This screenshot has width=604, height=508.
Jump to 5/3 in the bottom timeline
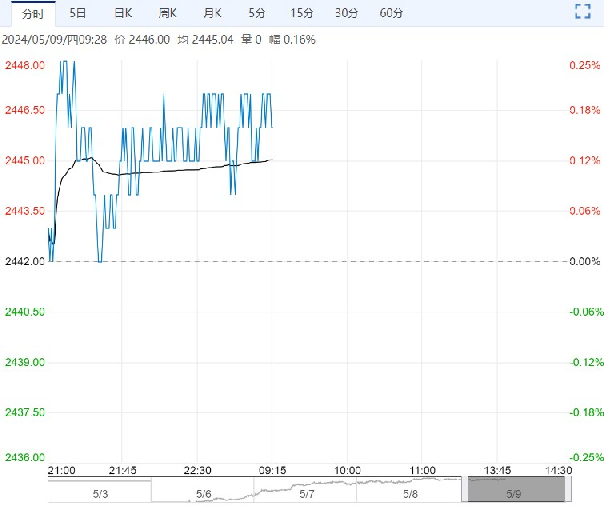pyautogui.click(x=100, y=493)
